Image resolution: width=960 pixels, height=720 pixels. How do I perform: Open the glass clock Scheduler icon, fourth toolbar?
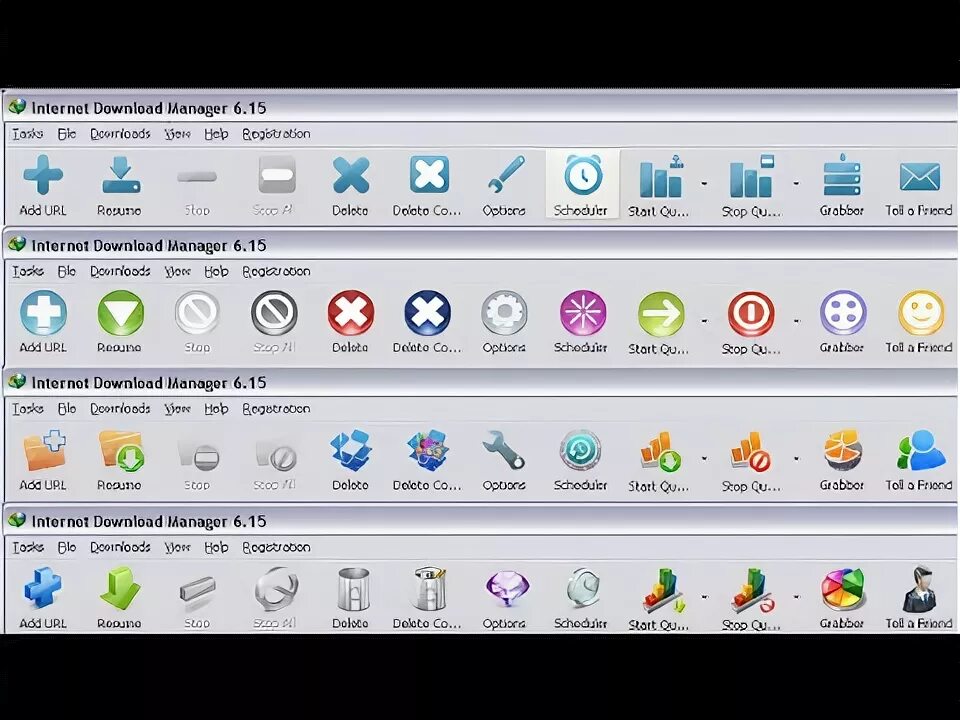(x=583, y=588)
